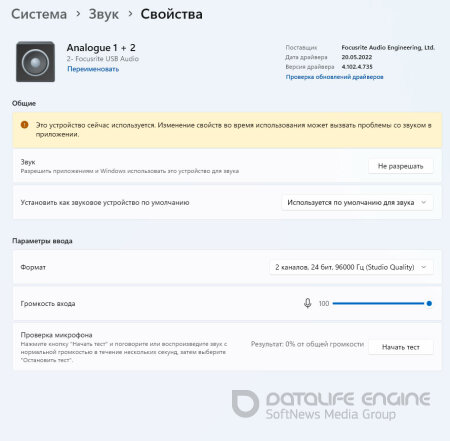Mute input via microphone icon
This screenshot has height=441, width=450.
[x=308, y=303]
